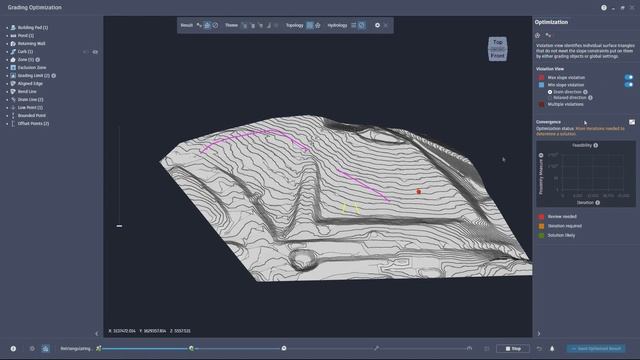Expand Pond tree node
Screen dimensions: 640x360
(x=7, y=36)
